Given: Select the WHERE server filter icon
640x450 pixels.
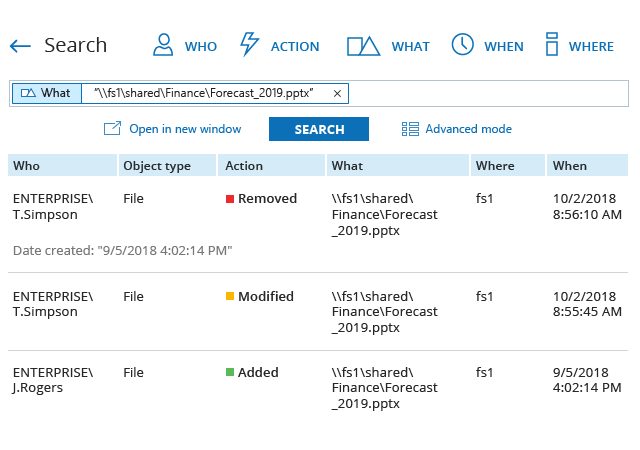Looking at the screenshot, I should [x=551, y=45].
